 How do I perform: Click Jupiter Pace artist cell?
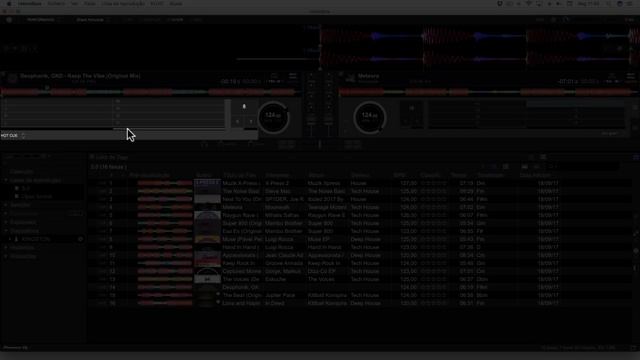pyautogui.click(x=280, y=295)
